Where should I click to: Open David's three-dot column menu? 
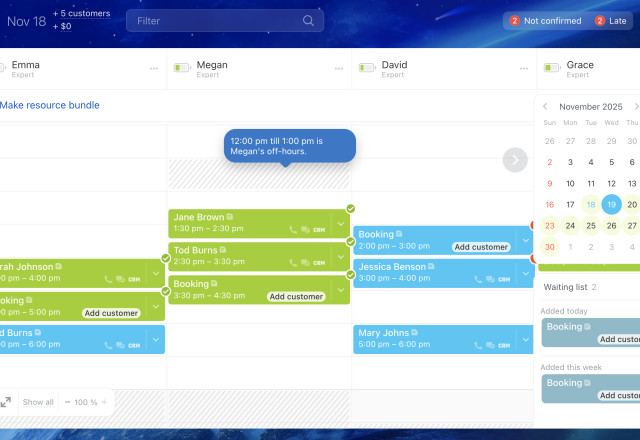522,69
